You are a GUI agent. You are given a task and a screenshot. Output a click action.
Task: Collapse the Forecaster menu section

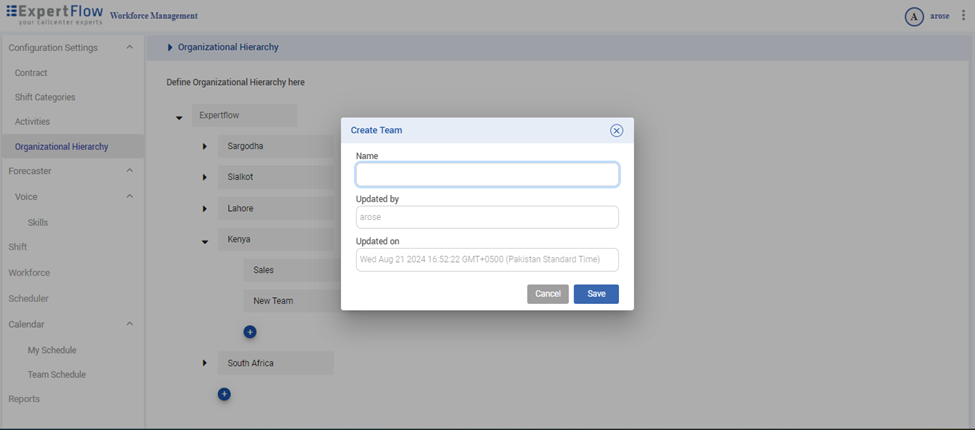[129, 171]
